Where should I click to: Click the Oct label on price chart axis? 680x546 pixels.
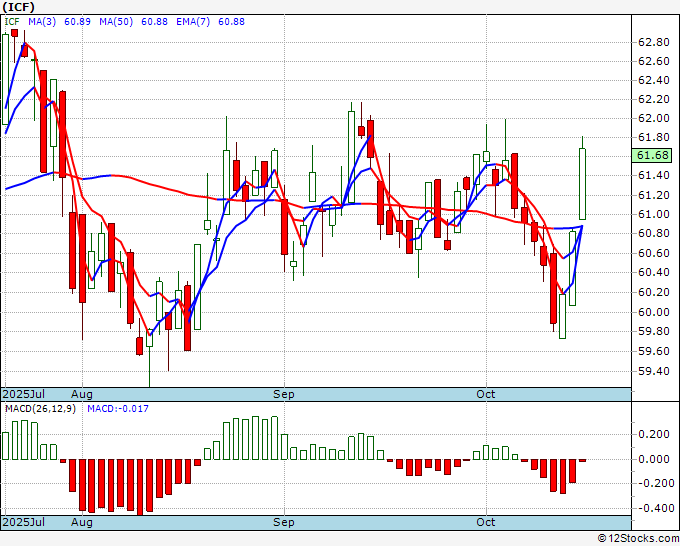(486, 394)
